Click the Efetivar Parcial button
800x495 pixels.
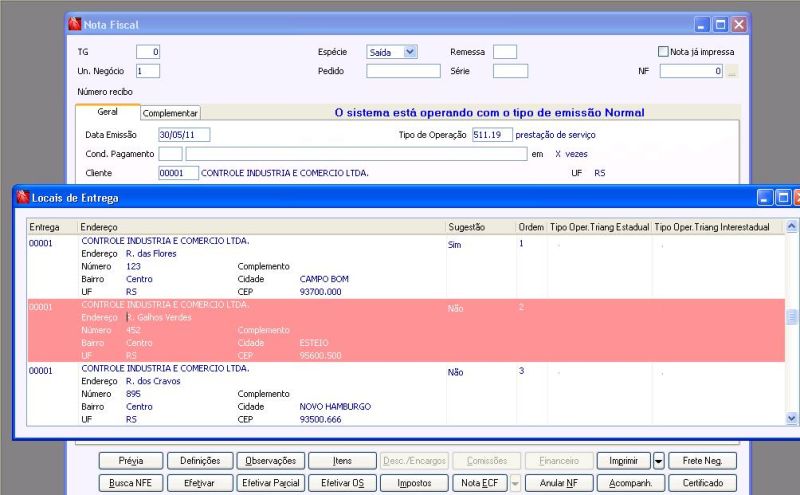coord(270,483)
